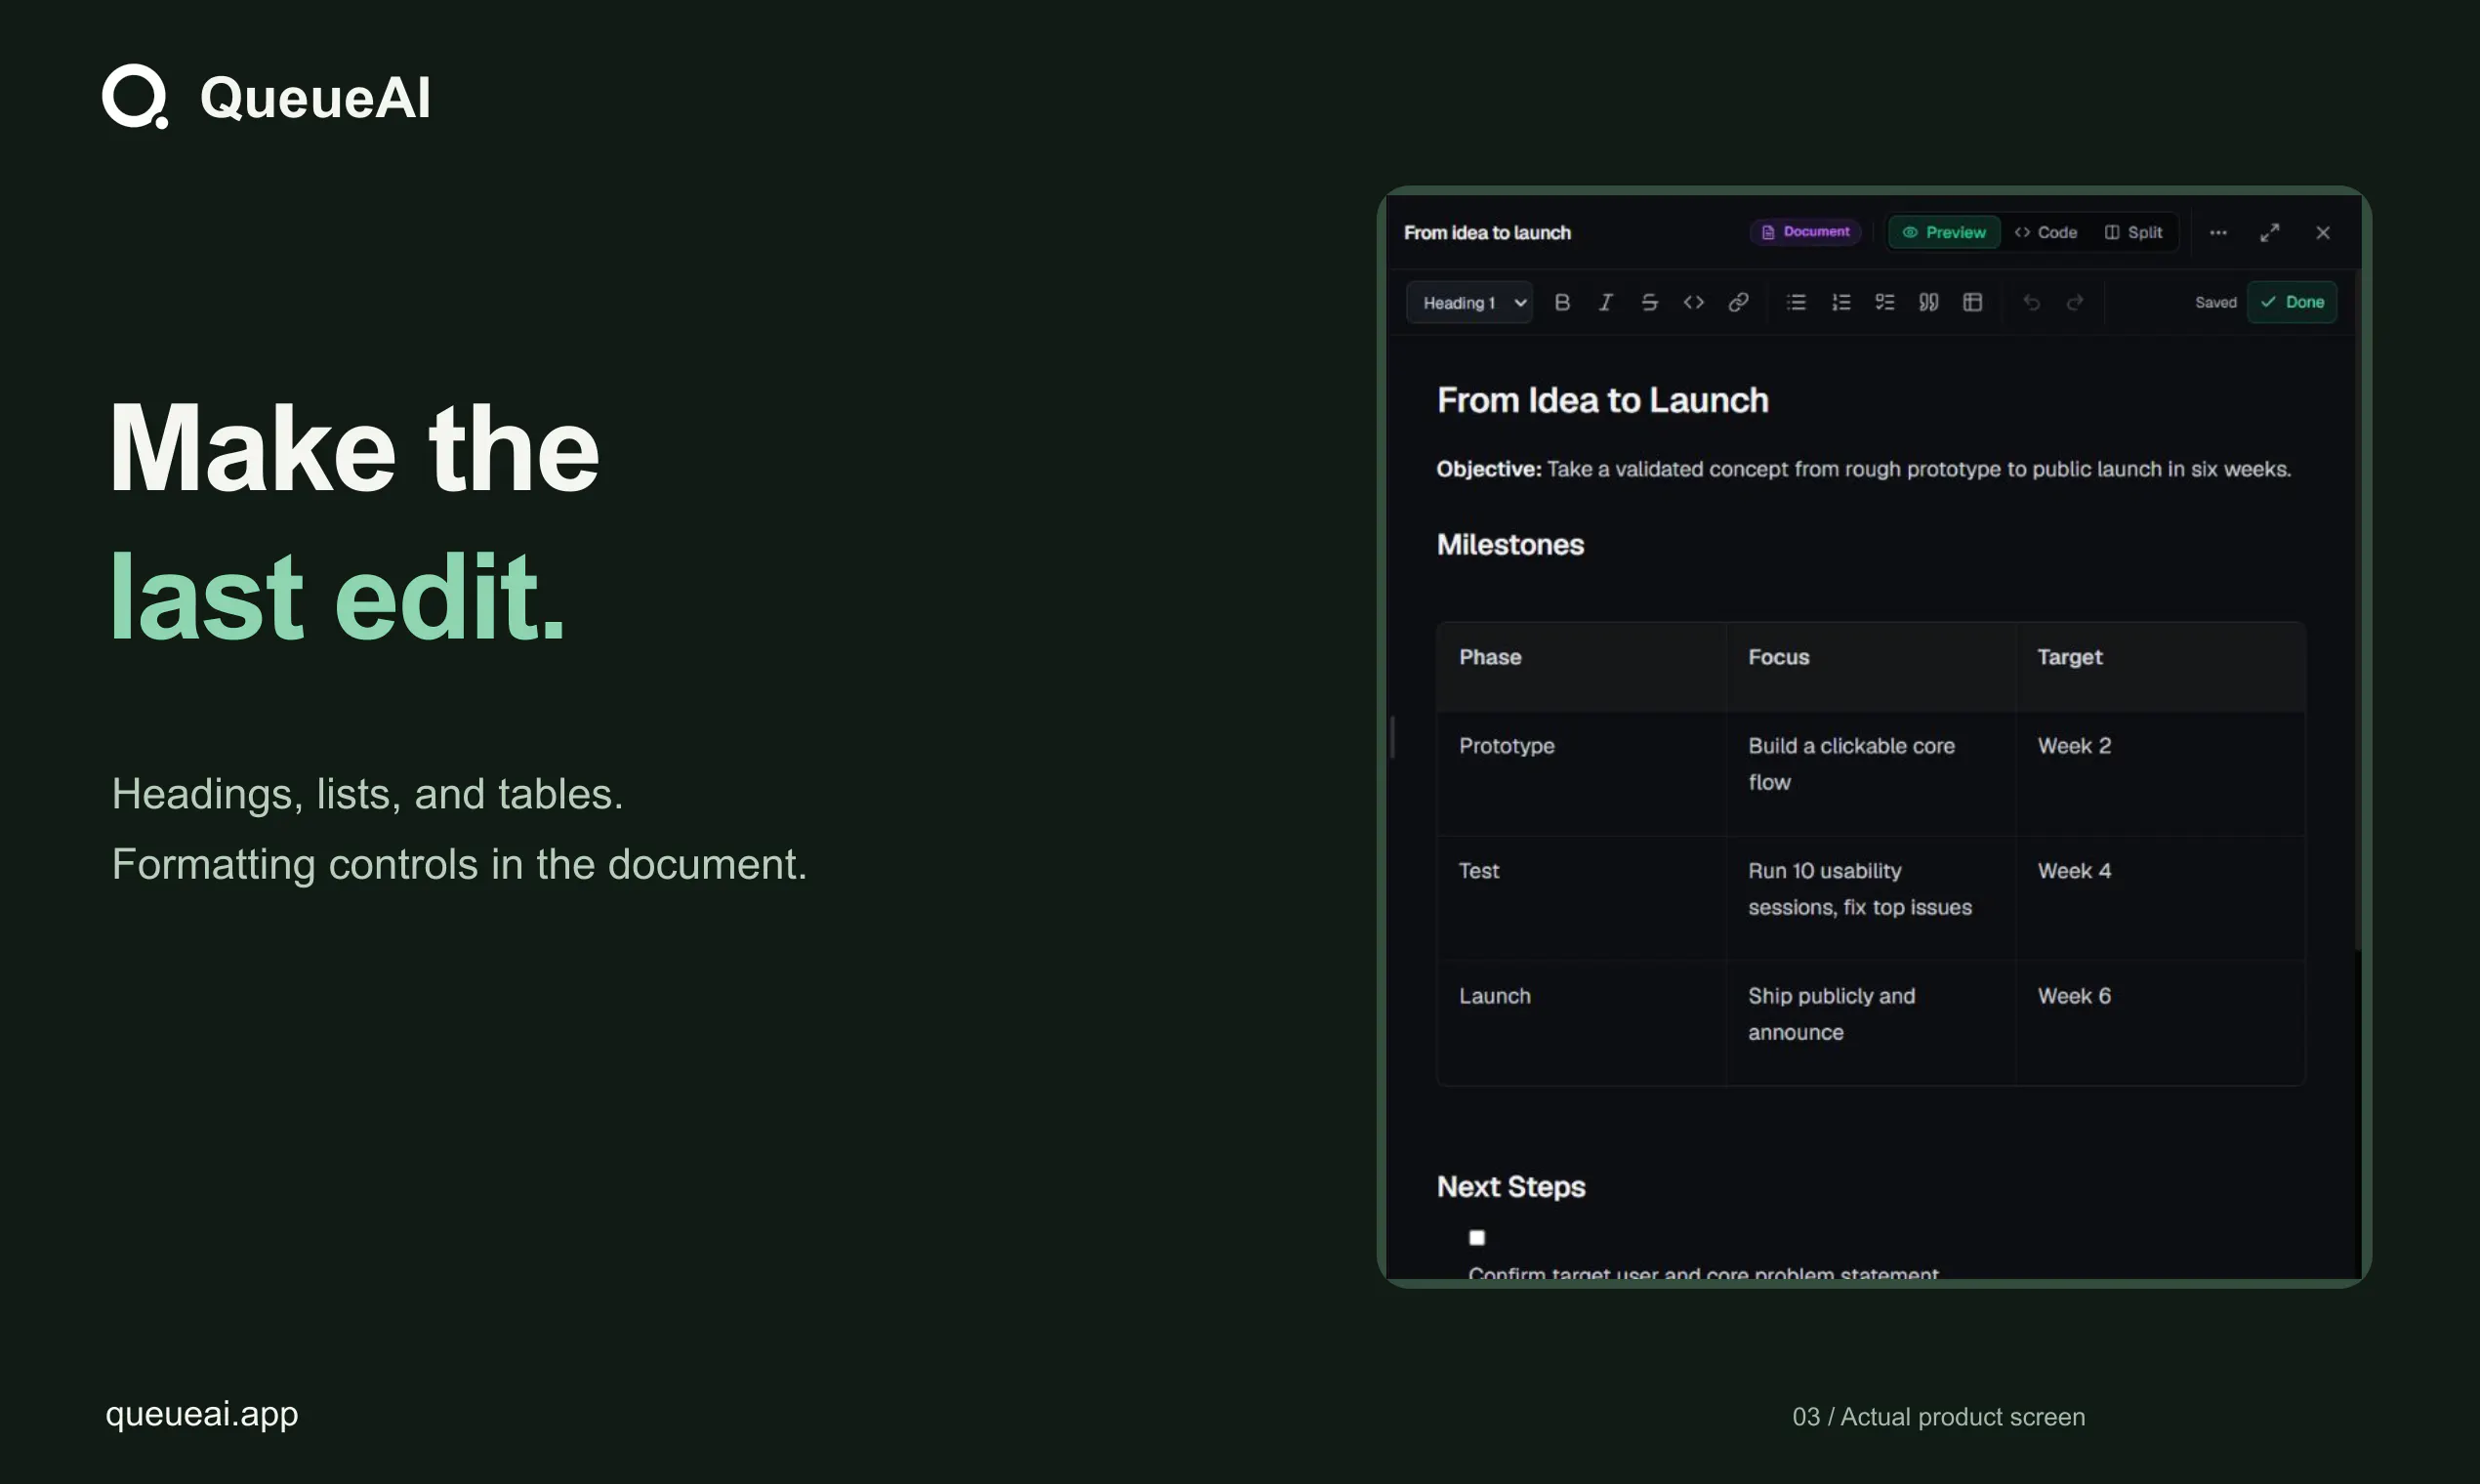
Task: Click the From Idea to Launch heading
Action: [x=1603, y=400]
